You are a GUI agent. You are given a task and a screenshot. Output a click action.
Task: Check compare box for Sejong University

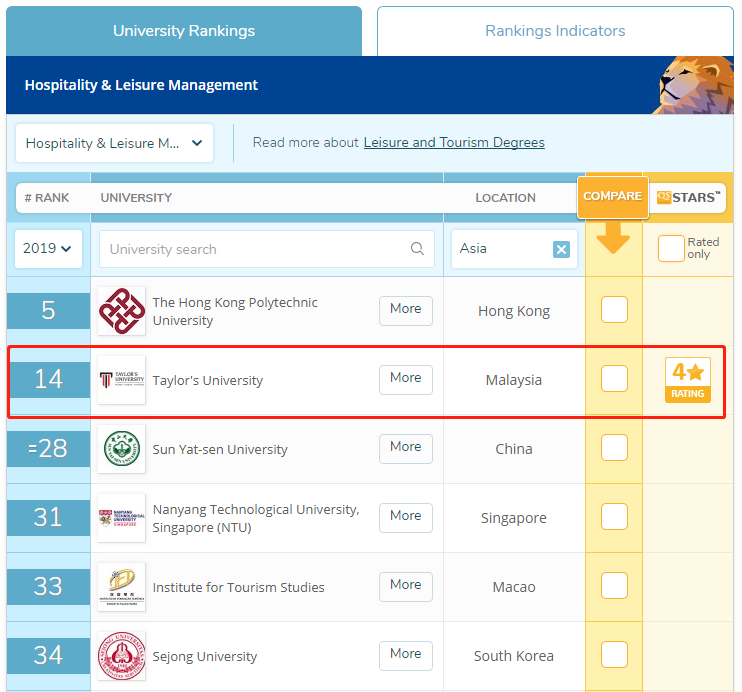tap(614, 654)
